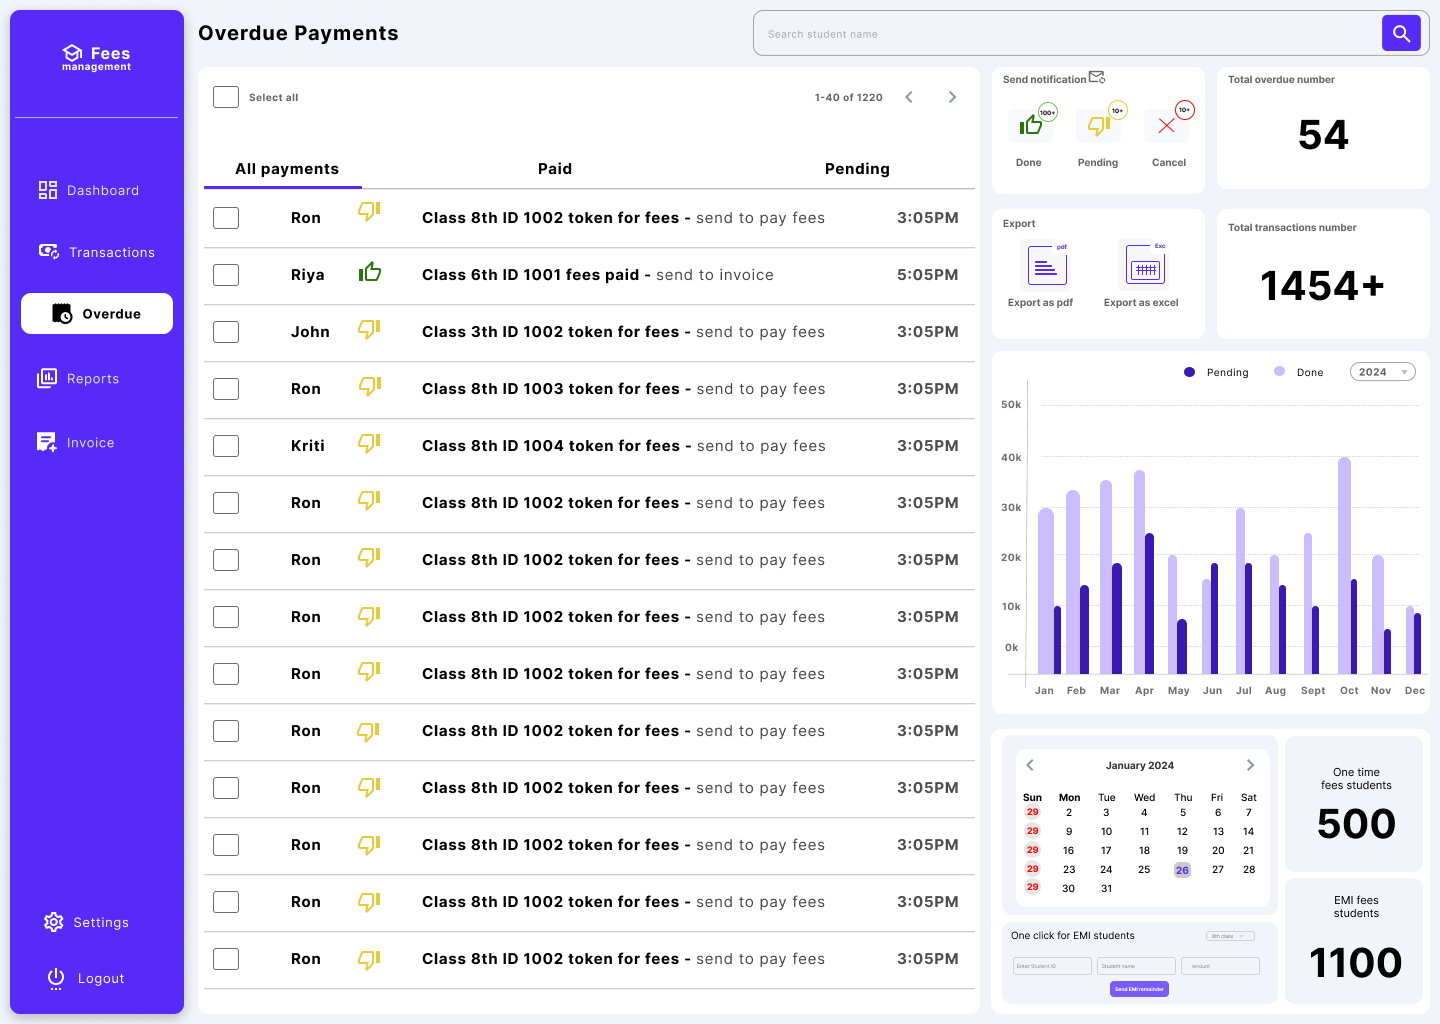This screenshot has width=1440, height=1024.
Task: Click the Logout power icon
Action: (56, 978)
